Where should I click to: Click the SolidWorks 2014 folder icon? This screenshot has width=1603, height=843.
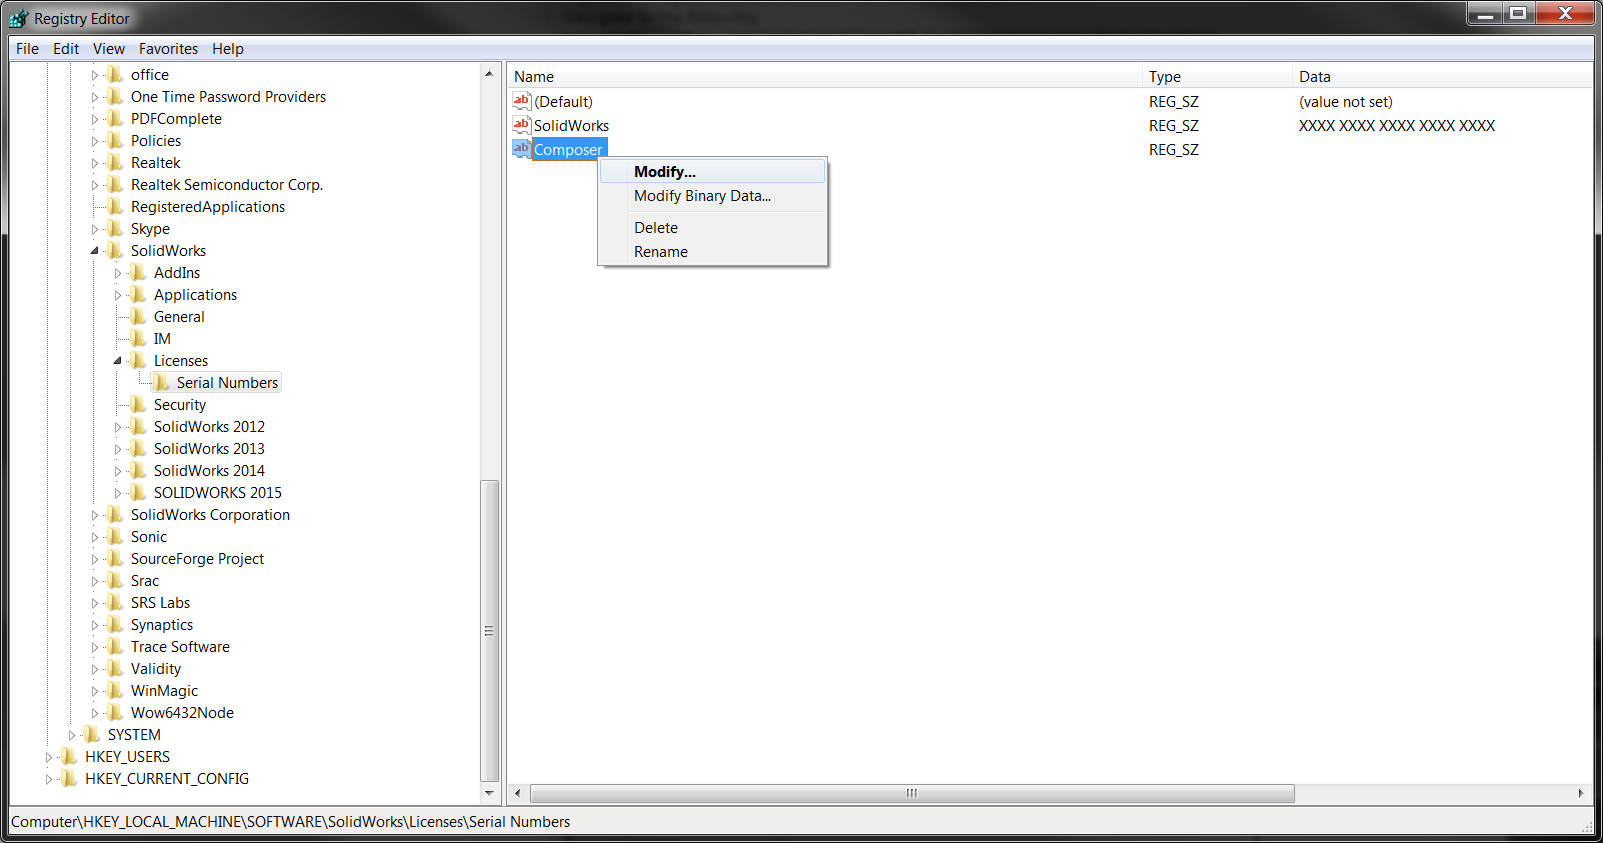tap(139, 471)
